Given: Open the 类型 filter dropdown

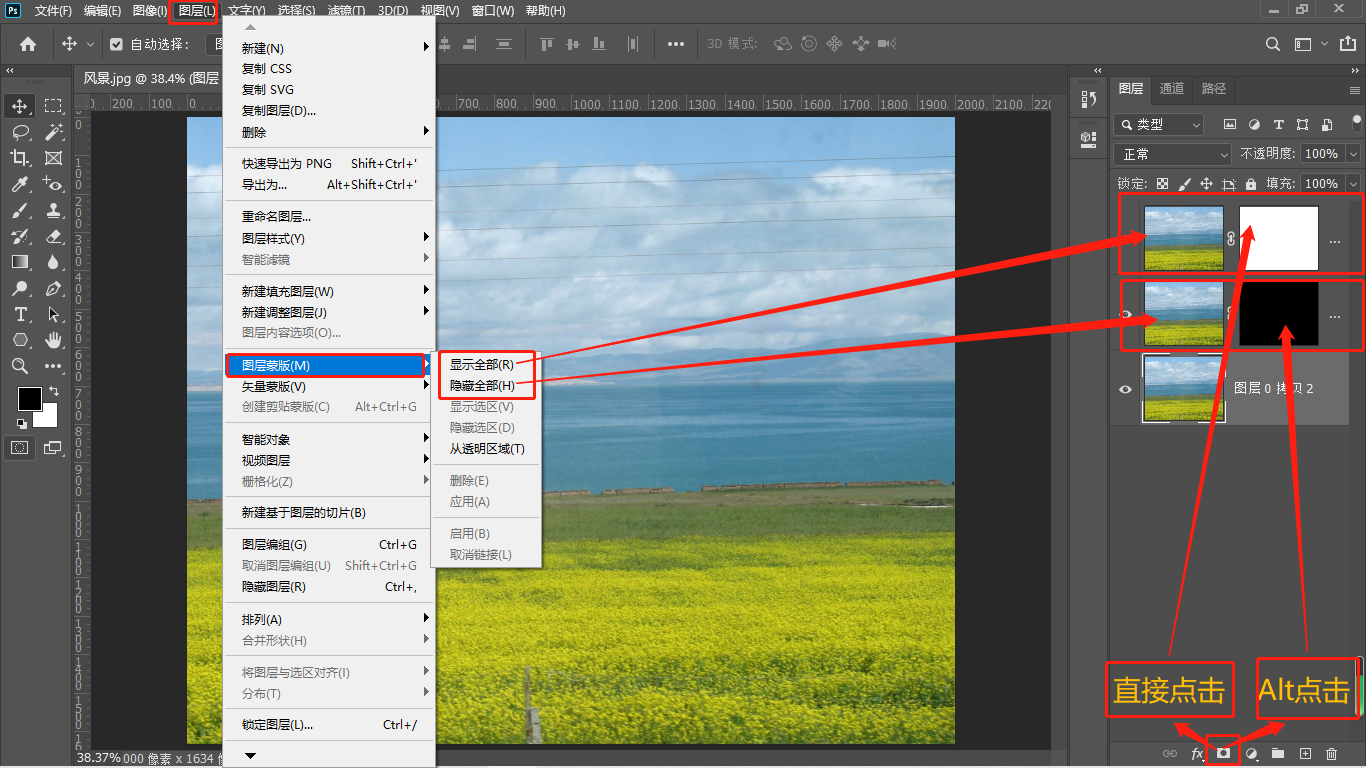Looking at the screenshot, I should (x=1158, y=125).
